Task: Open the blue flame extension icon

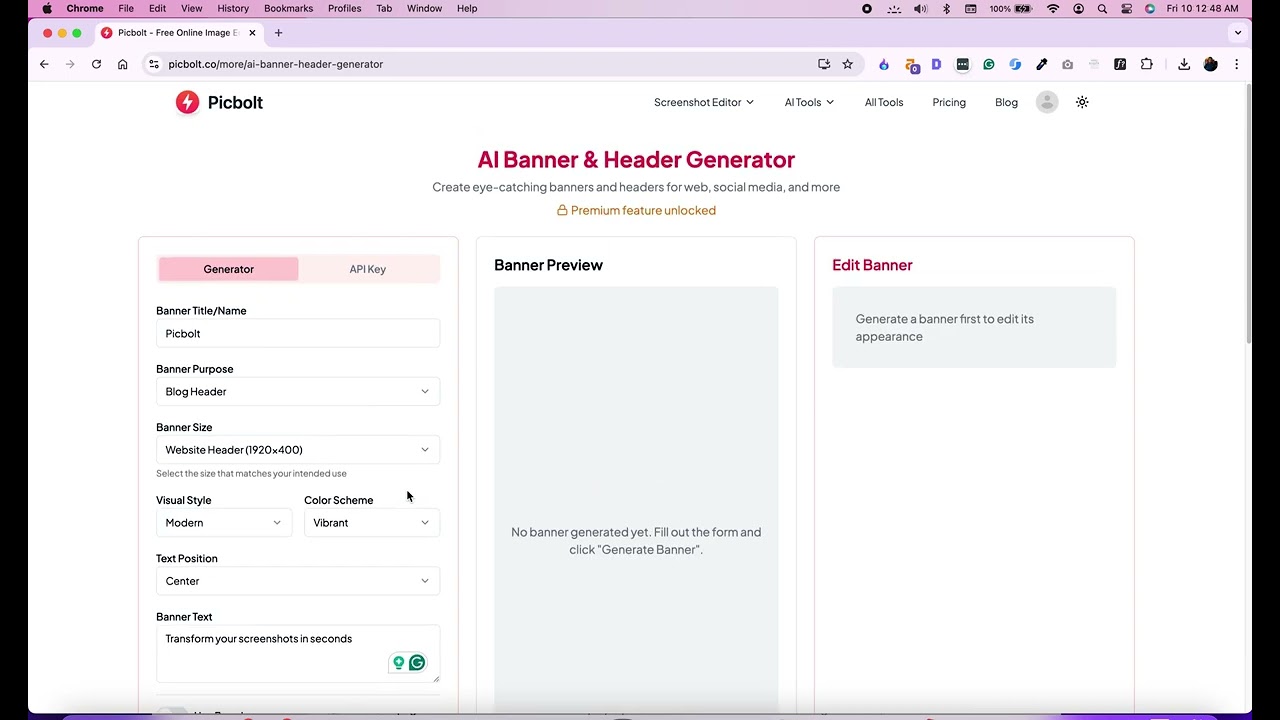Action: coord(884,64)
